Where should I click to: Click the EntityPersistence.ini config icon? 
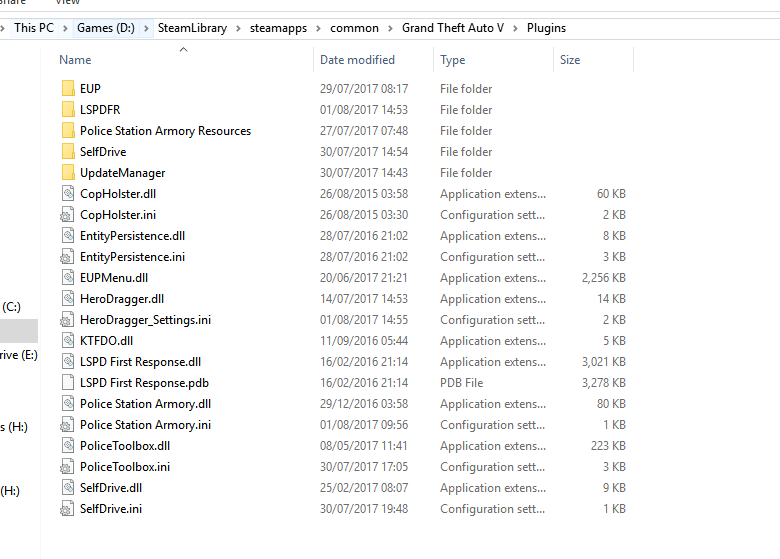tap(67, 257)
